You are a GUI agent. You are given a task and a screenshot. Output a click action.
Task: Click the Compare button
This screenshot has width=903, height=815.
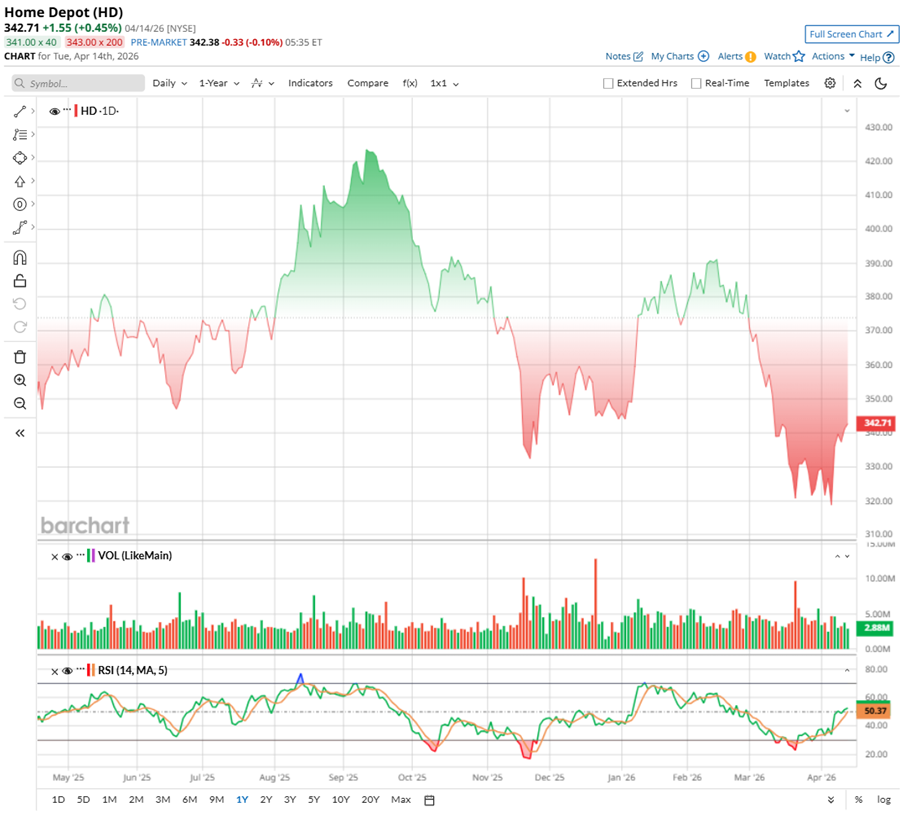coord(367,84)
